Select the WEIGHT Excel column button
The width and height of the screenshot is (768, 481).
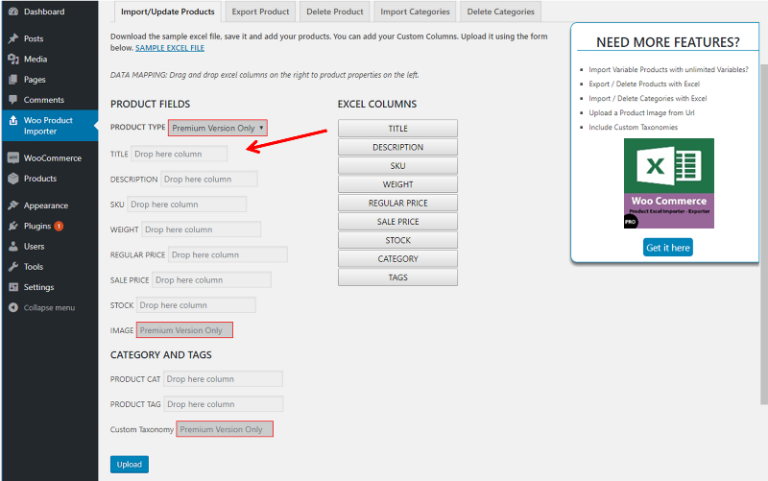[398, 184]
